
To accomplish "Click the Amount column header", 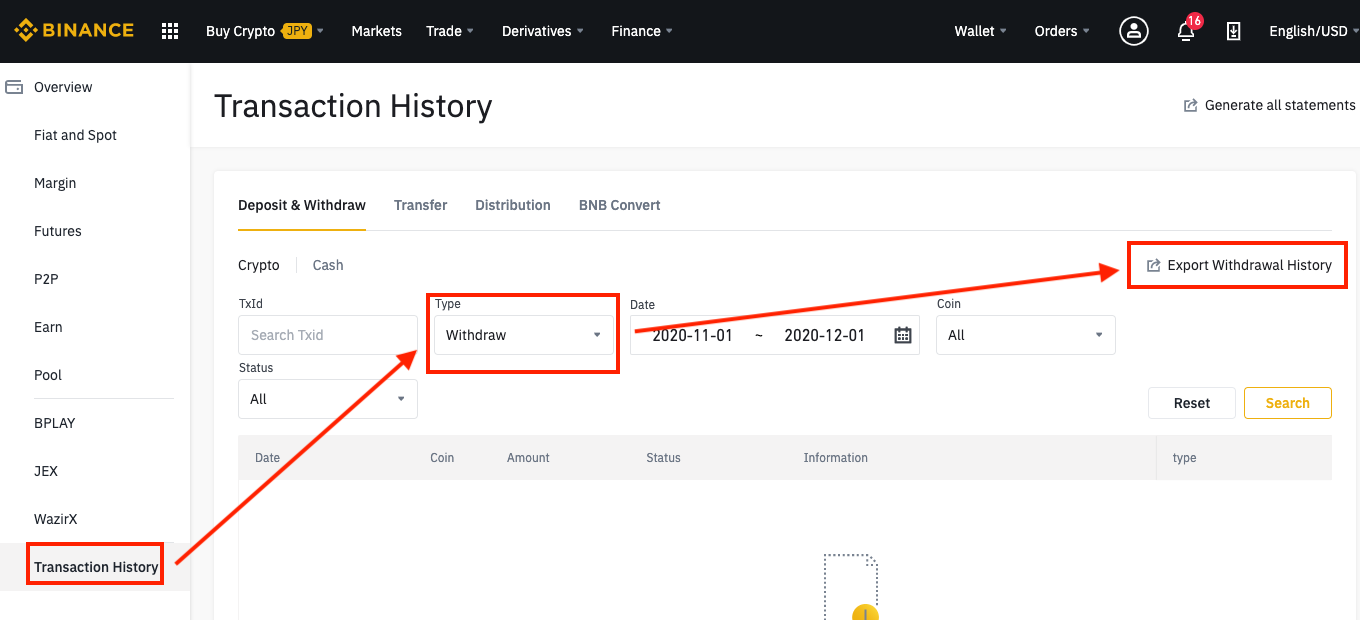I will [x=528, y=458].
